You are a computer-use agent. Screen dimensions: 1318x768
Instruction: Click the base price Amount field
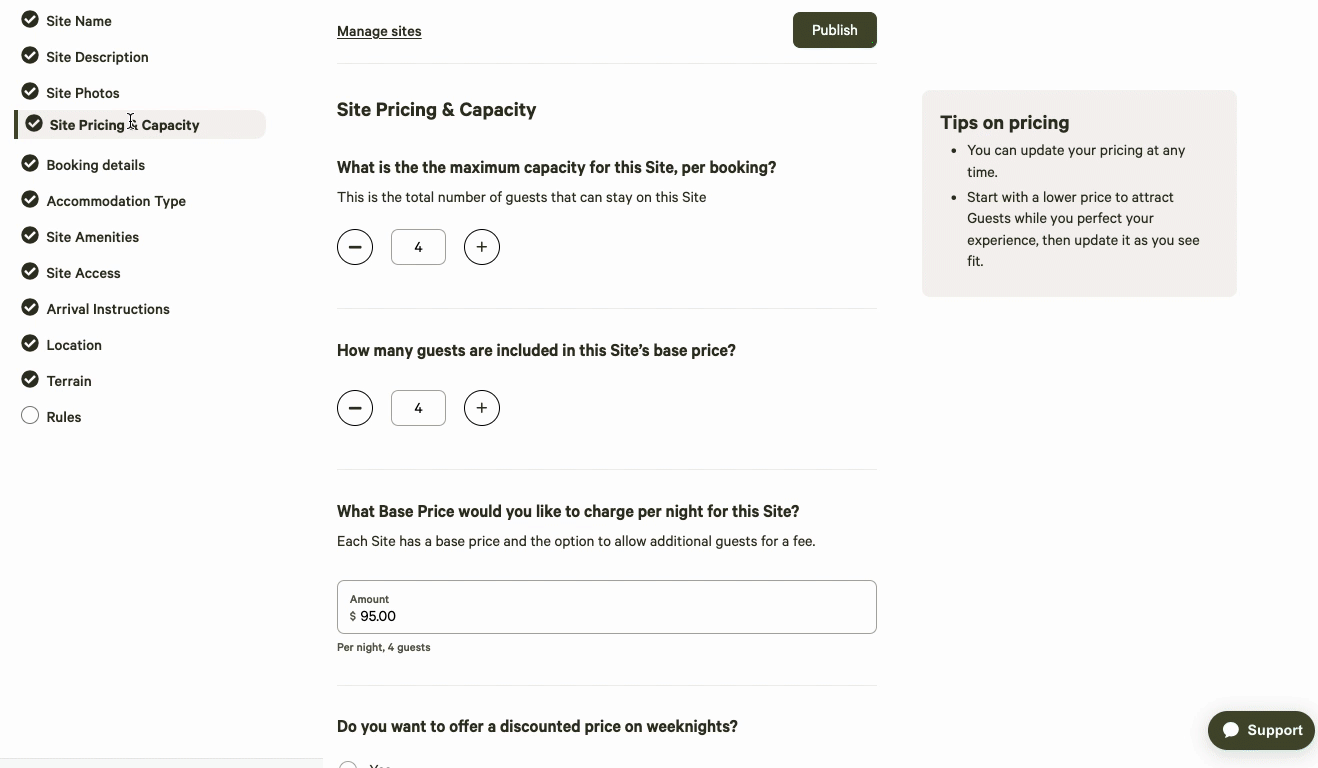pos(606,615)
